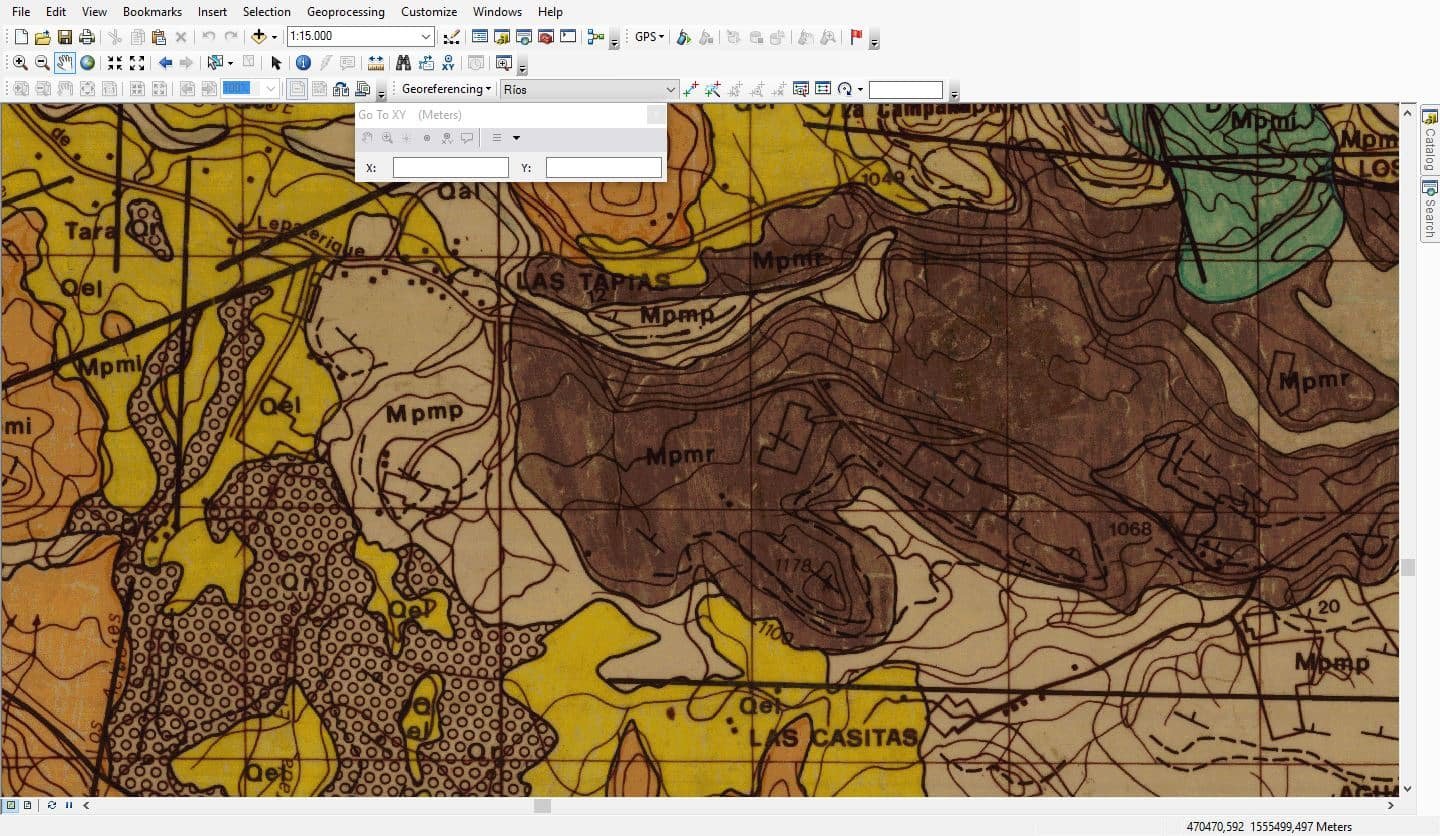Expand the Georeferencing dropdown menu
The height and width of the screenshot is (836, 1440).
point(446,89)
